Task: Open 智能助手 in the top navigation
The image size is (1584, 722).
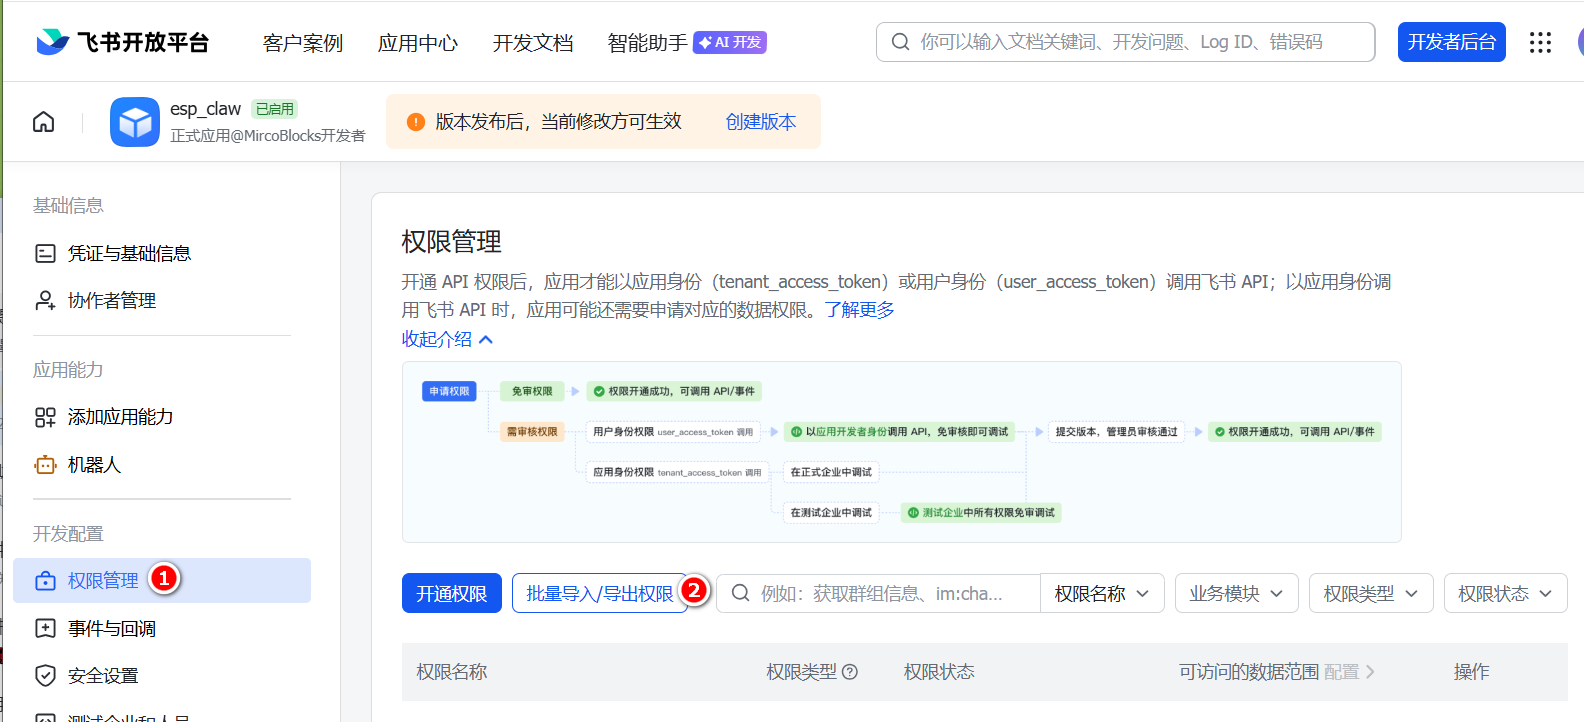Action: pos(648,43)
